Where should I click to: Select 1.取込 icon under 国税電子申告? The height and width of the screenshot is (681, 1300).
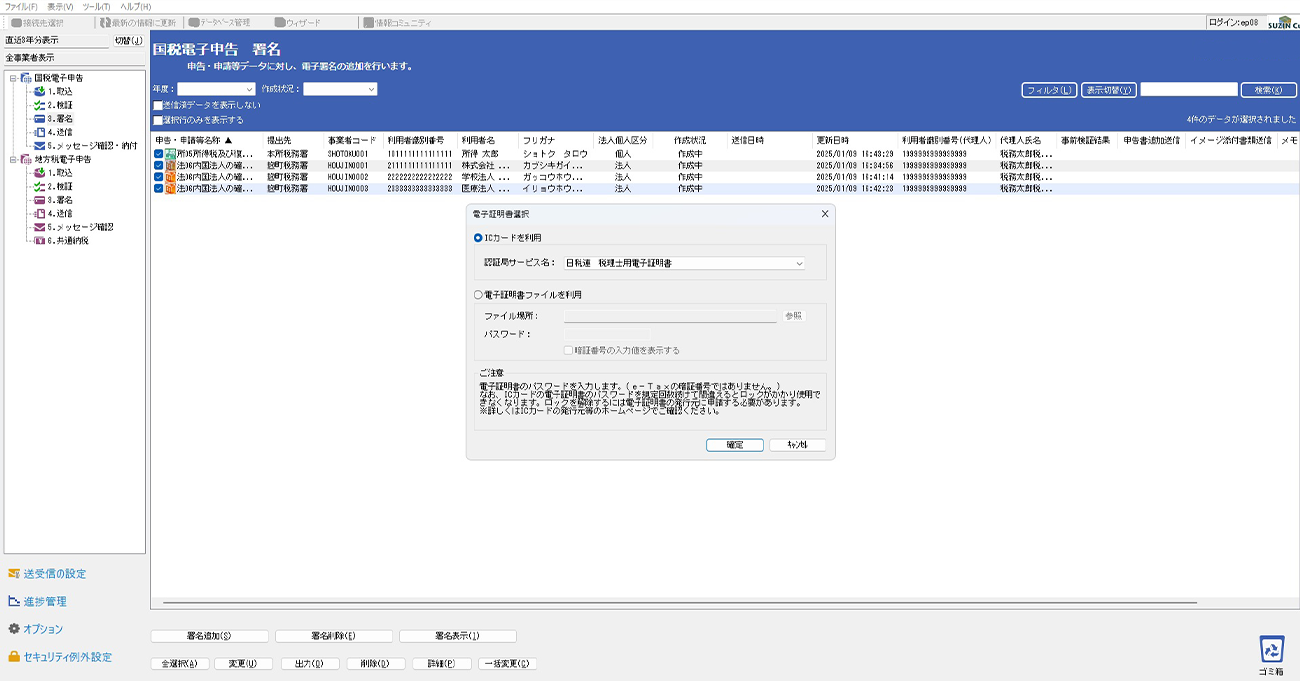(40, 91)
